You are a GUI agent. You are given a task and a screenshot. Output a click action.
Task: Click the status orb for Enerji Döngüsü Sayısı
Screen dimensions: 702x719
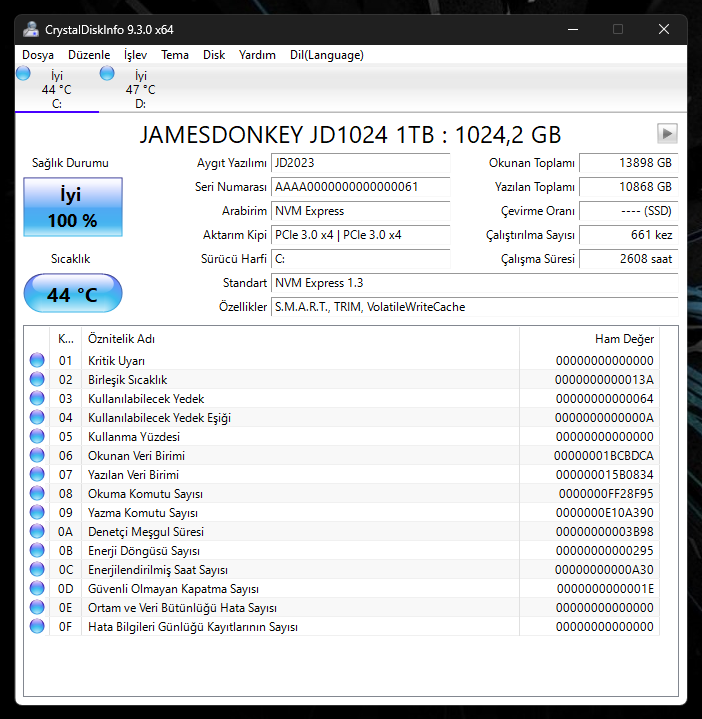coord(37,551)
